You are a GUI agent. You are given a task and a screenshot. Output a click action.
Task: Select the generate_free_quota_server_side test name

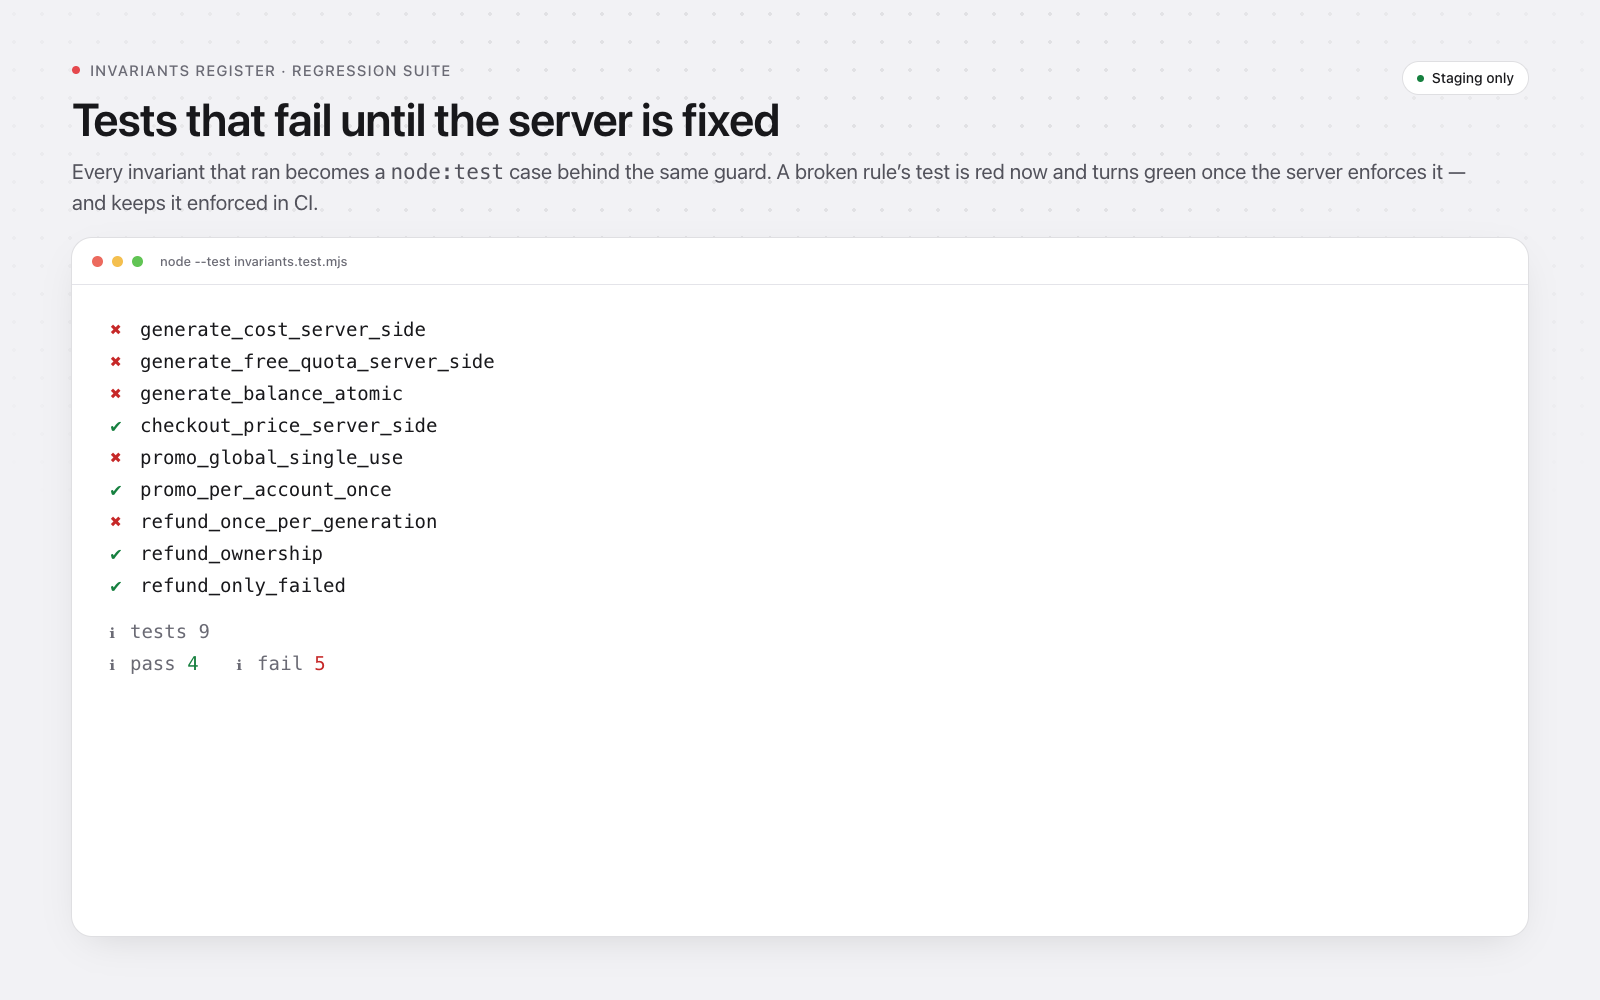[317, 362]
